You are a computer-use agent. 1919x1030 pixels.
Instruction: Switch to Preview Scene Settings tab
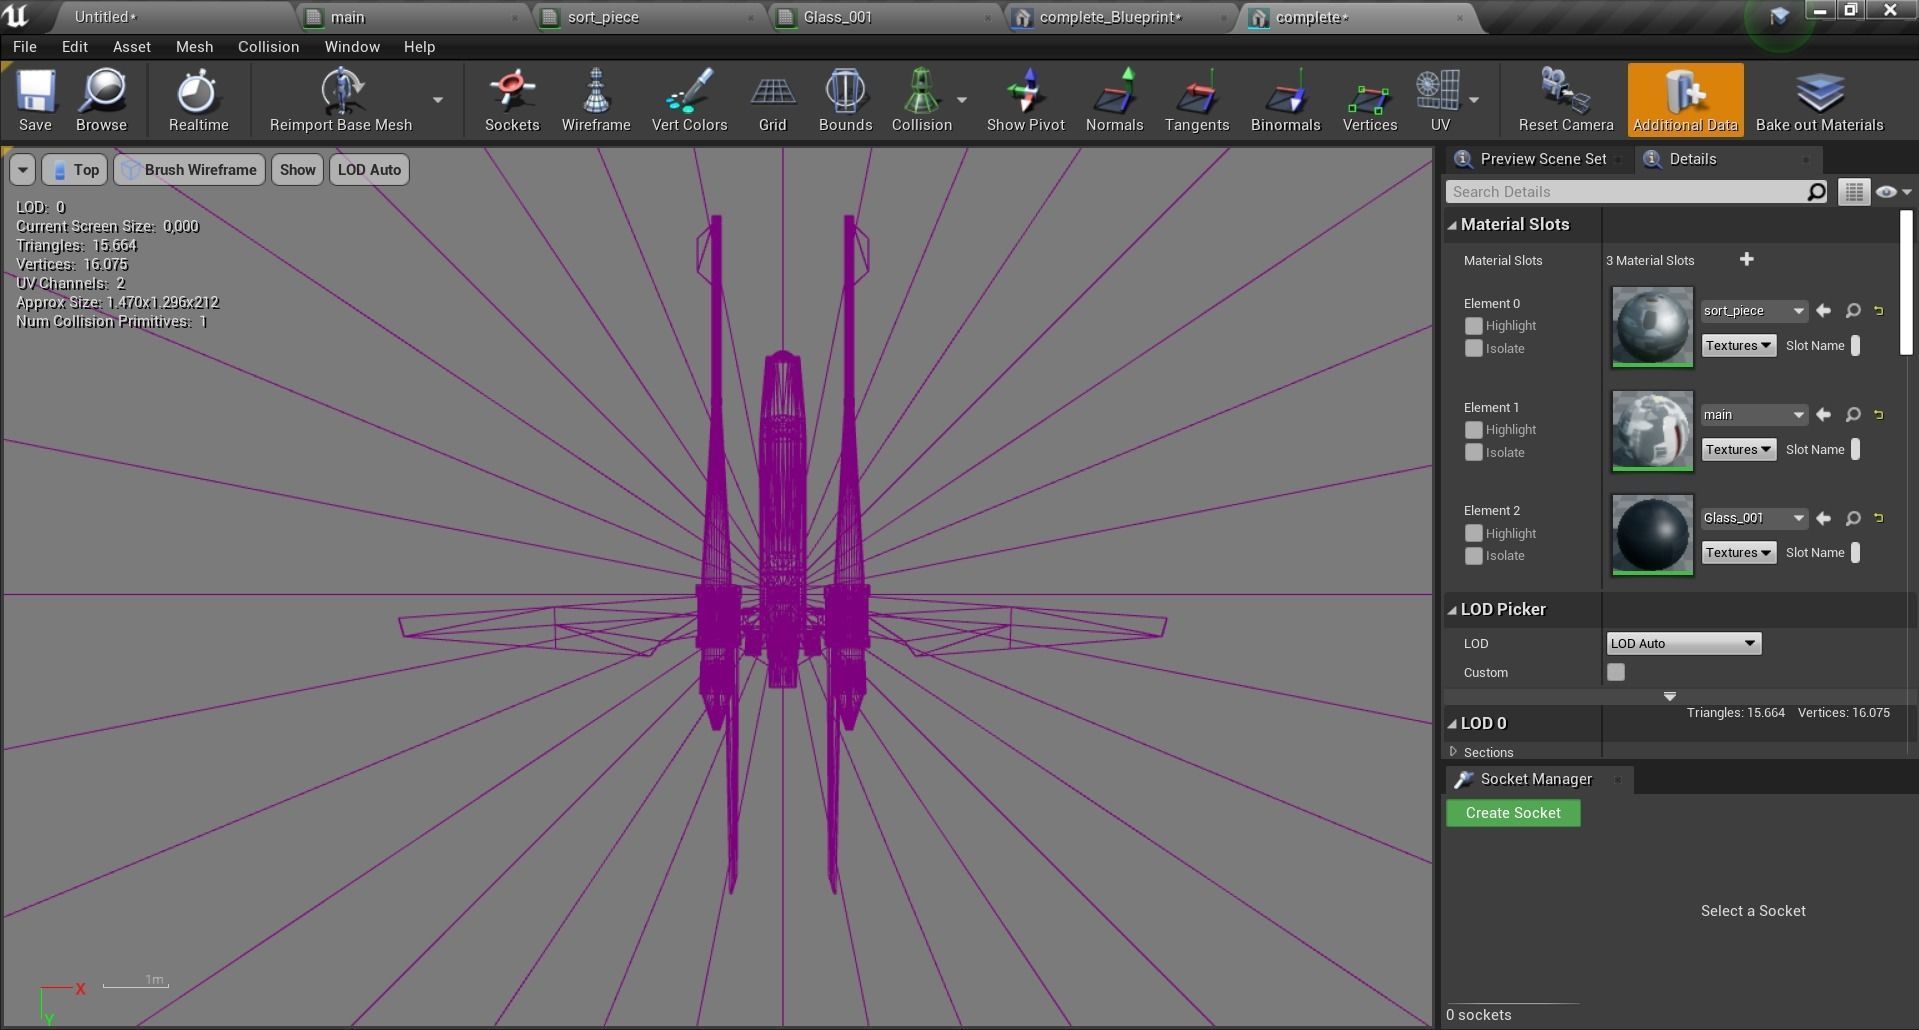1538,159
